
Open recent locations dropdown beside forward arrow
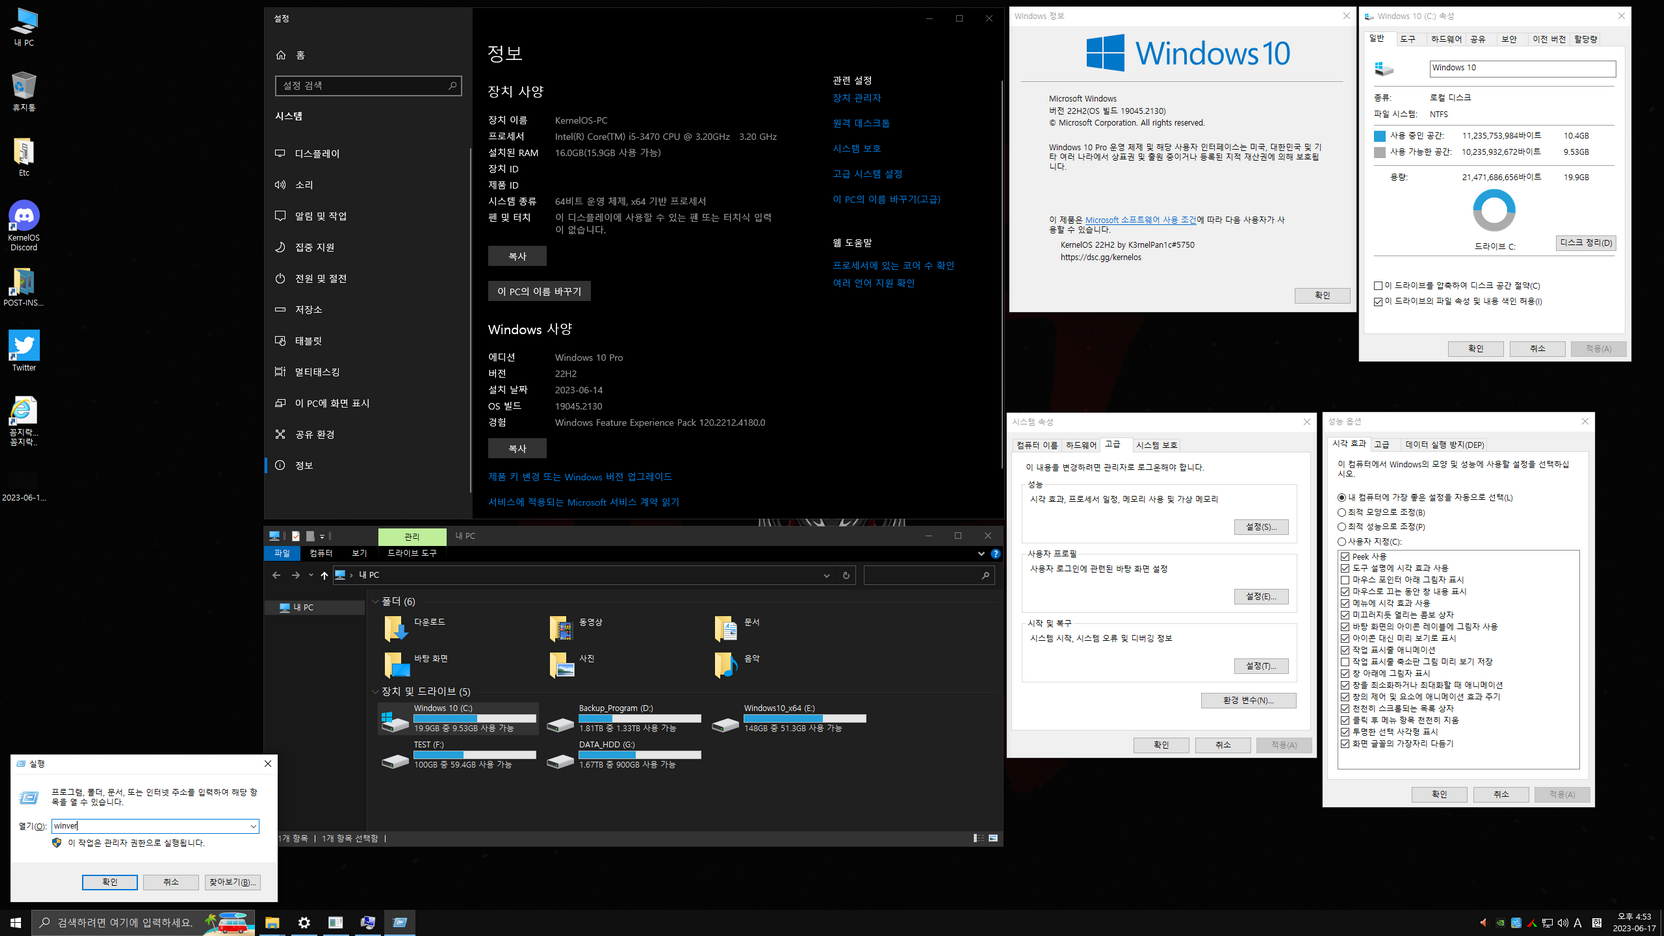[x=311, y=575]
